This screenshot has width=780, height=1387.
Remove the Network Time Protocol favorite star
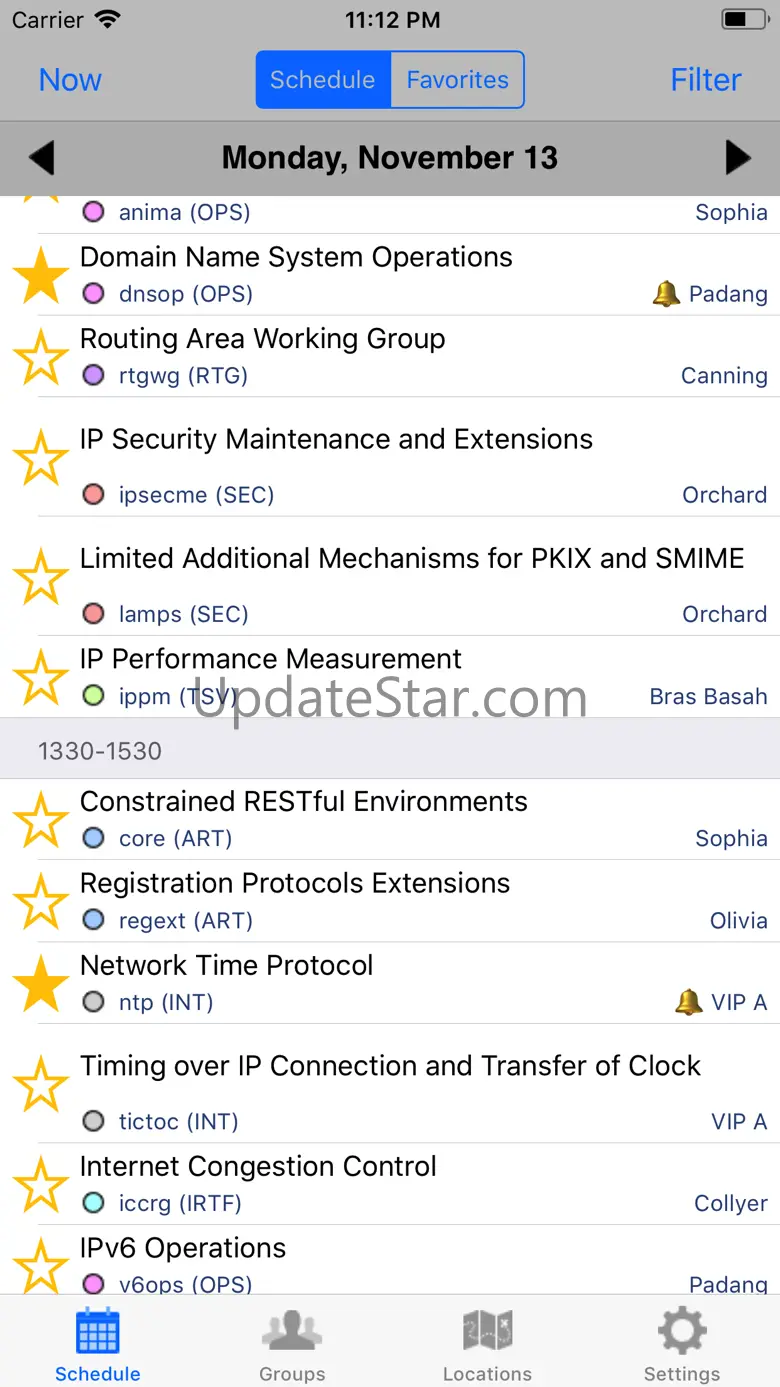coord(41,983)
